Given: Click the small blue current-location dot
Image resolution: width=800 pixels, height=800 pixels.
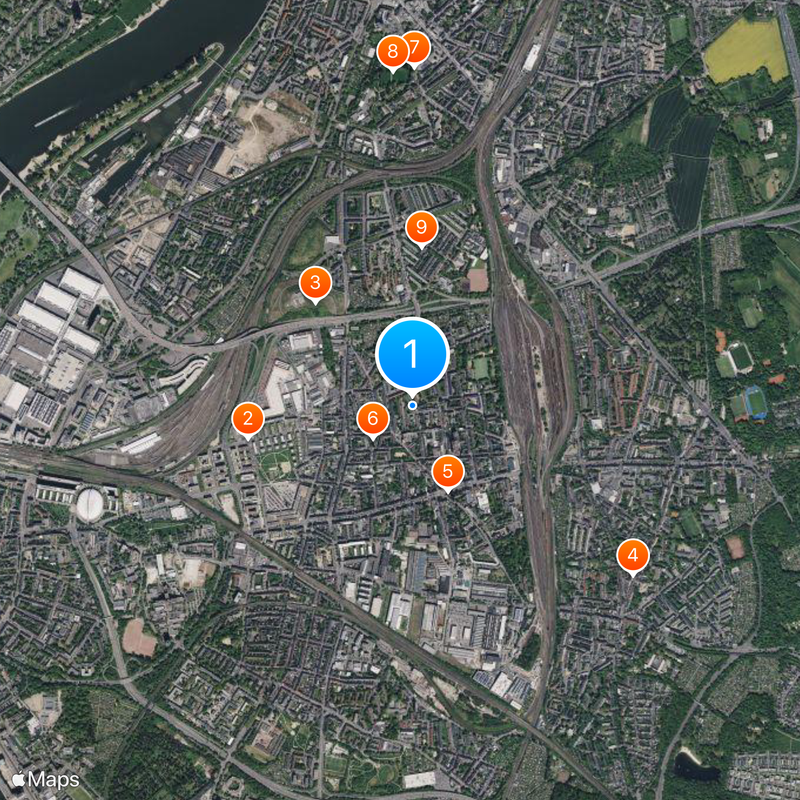Looking at the screenshot, I should 412,405.
